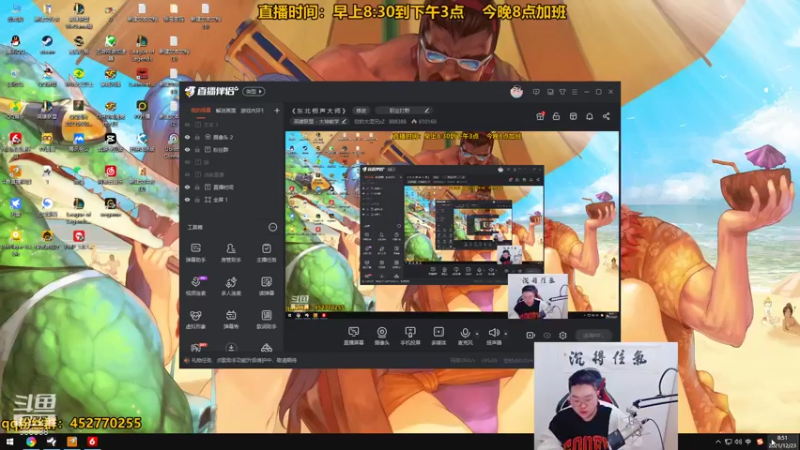Viewport: 800px width, 450px height.
Task: Open the 视频连麦 video co-stream tool
Action: (x=195, y=286)
